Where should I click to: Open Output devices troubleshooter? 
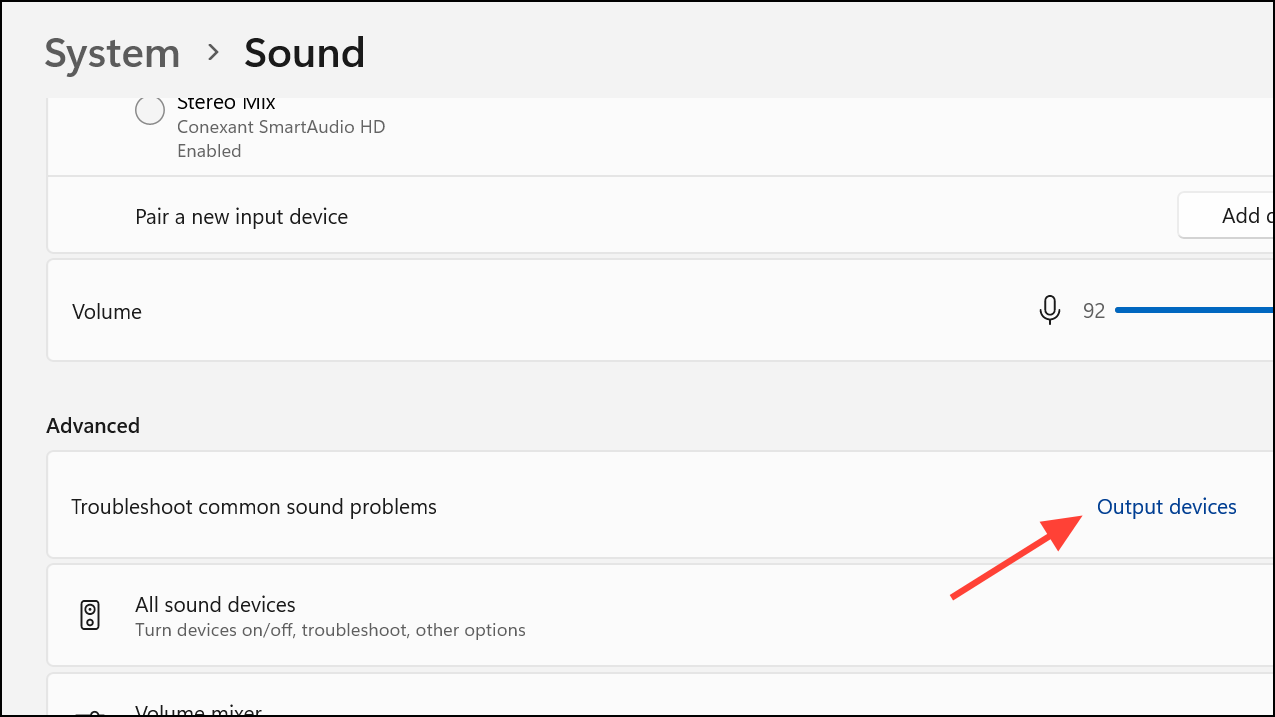[1166, 507]
